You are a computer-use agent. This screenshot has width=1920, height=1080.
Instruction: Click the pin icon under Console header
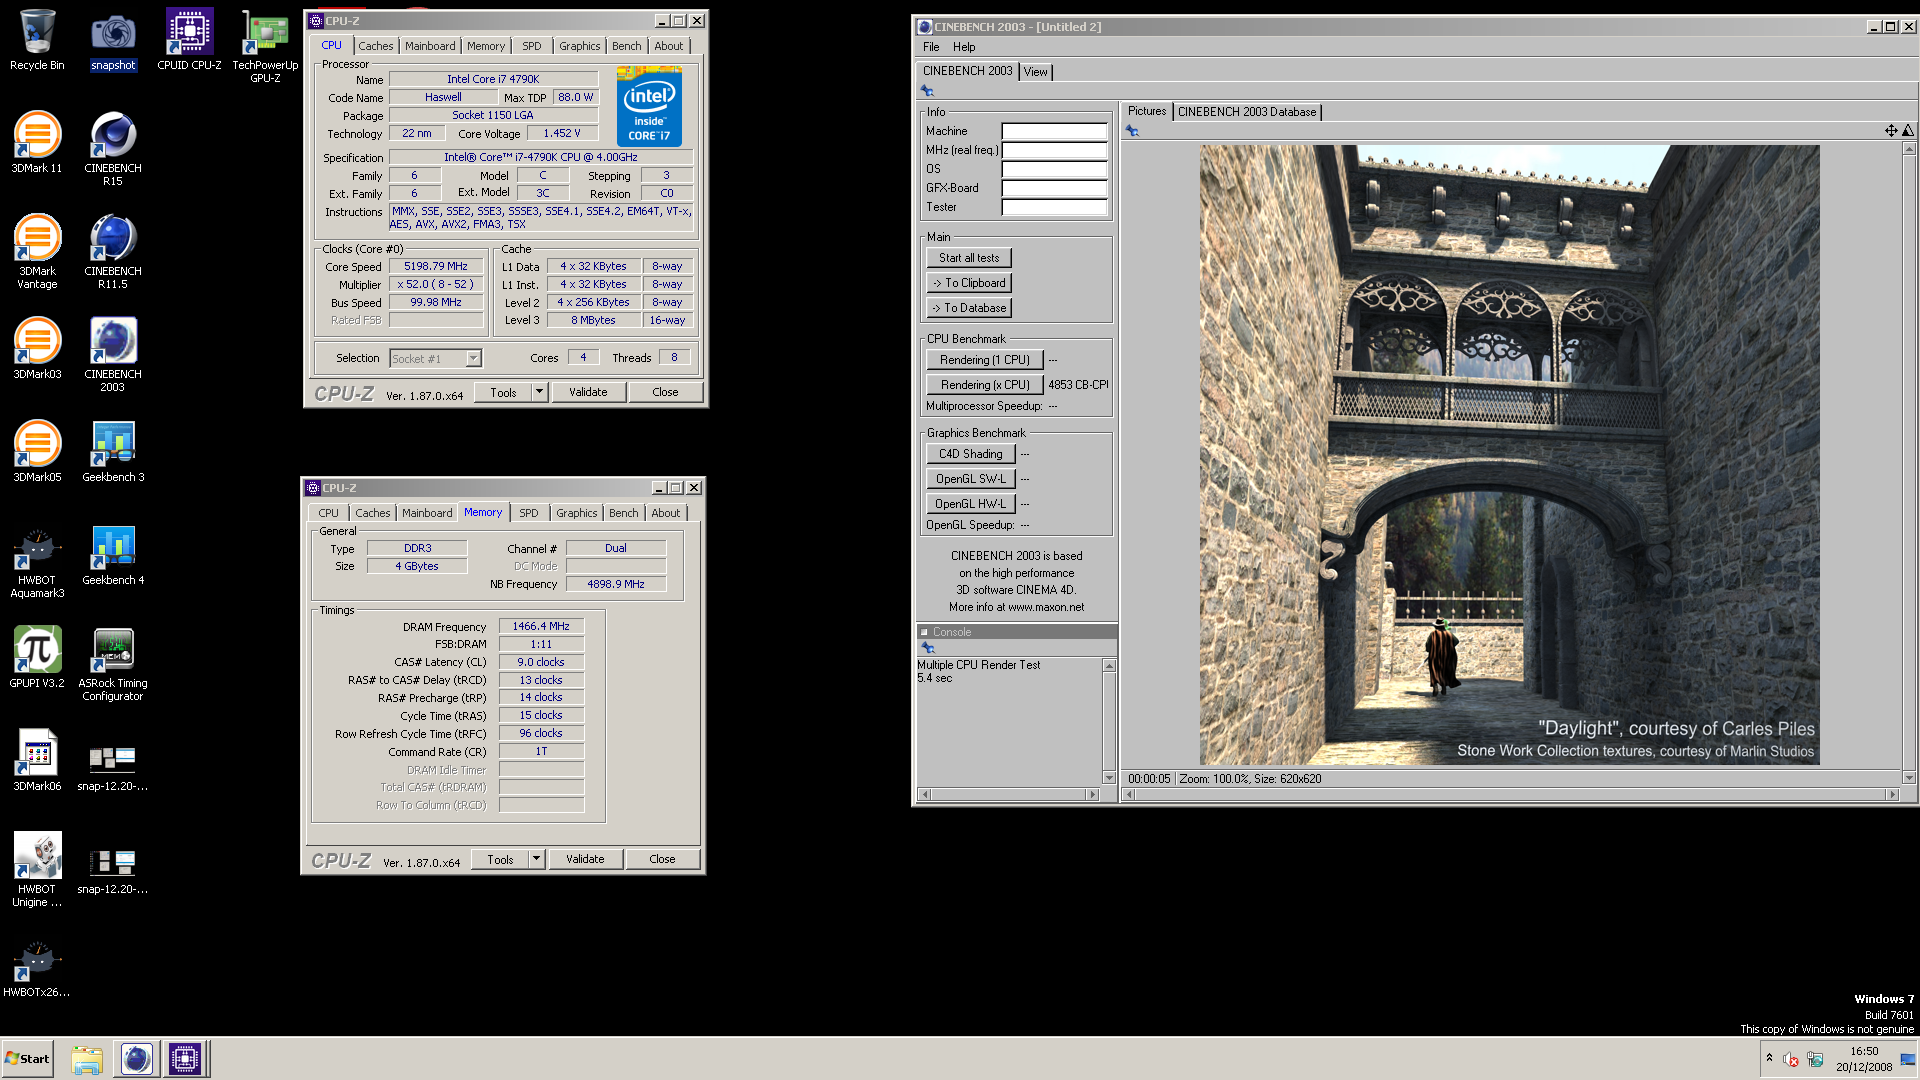(x=928, y=648)
